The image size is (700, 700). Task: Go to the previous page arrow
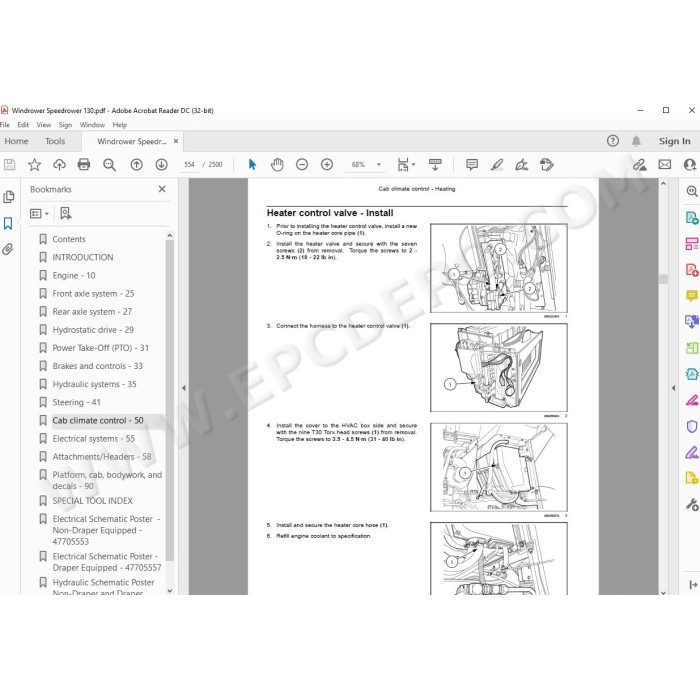click(137, 165)
